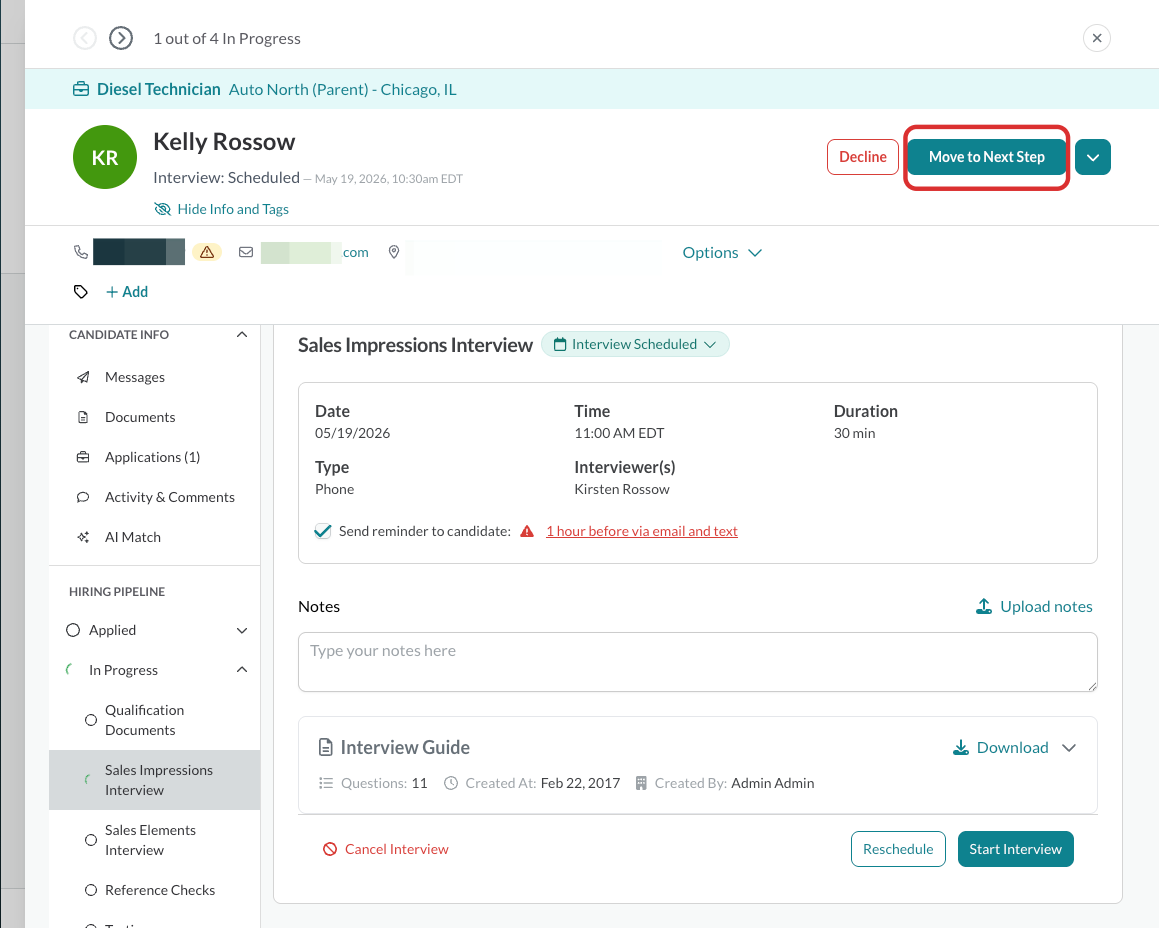Image resolution: width=1159 pixels, height=928 pixels.
Task: Close the candidate panel with X
Action: pyautogui.click(x=1097, y=38)
